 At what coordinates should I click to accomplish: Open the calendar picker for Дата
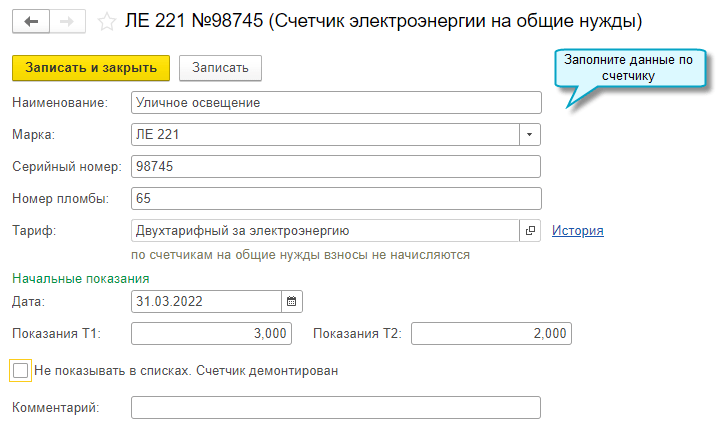click(292, 301)
